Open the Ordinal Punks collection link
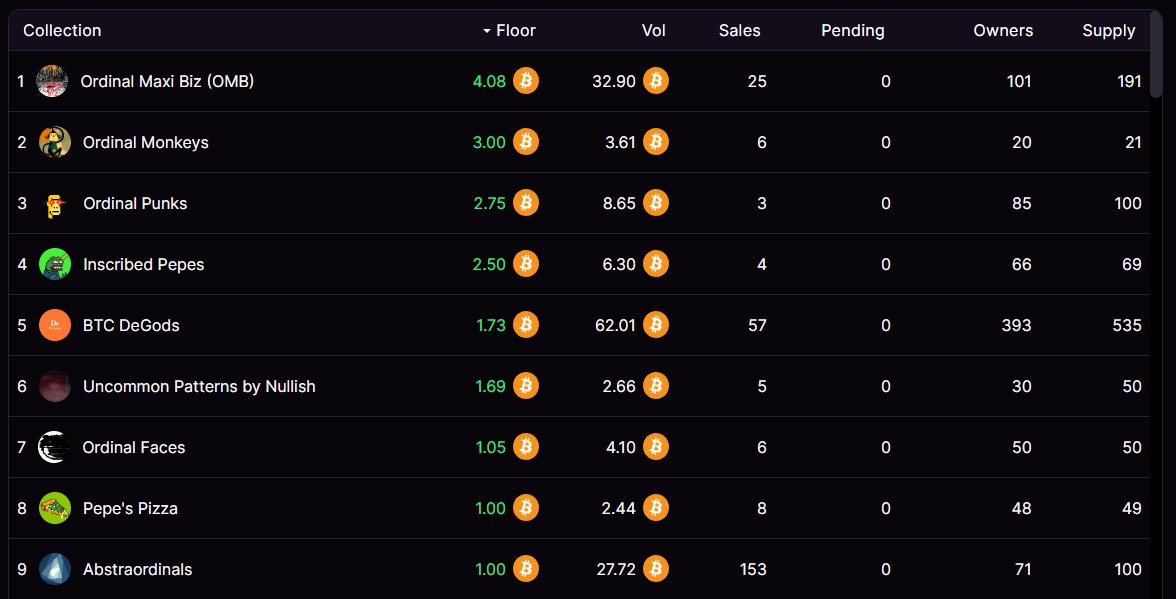1176x599 pixels. tap(135, 203)
